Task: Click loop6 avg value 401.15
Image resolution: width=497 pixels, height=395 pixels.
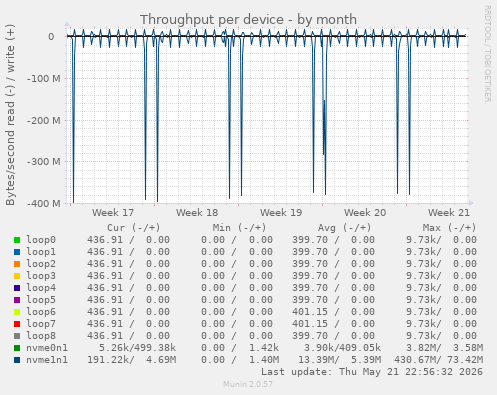Action: pos(310,312)
